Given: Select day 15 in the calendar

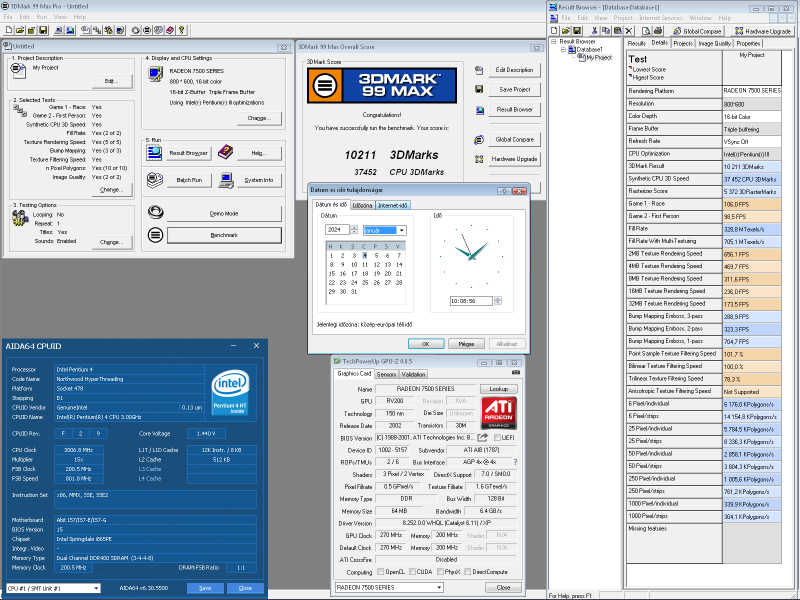Looking at the screenshot, I should (332, 273).
